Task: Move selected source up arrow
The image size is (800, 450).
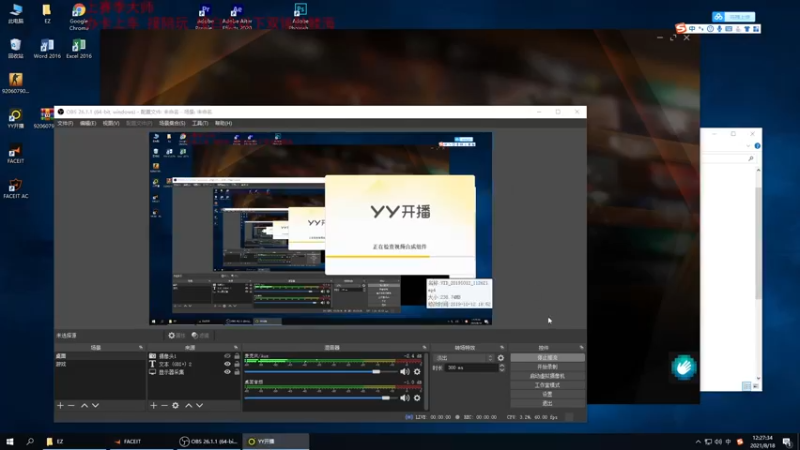Action: (188, 405)
